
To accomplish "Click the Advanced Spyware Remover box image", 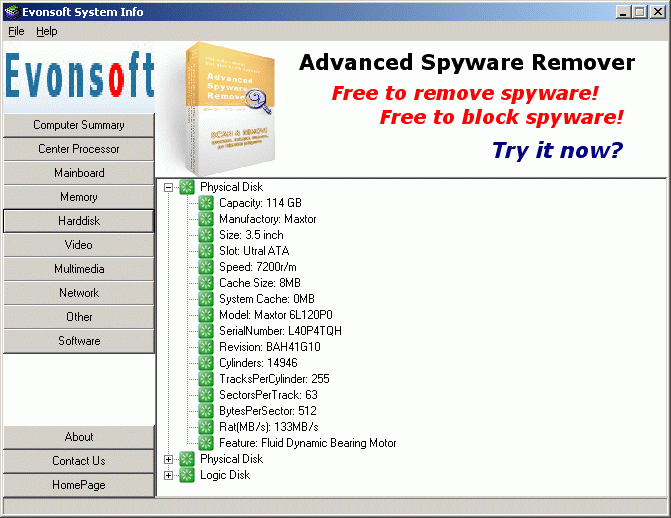I will coord(231,109).
